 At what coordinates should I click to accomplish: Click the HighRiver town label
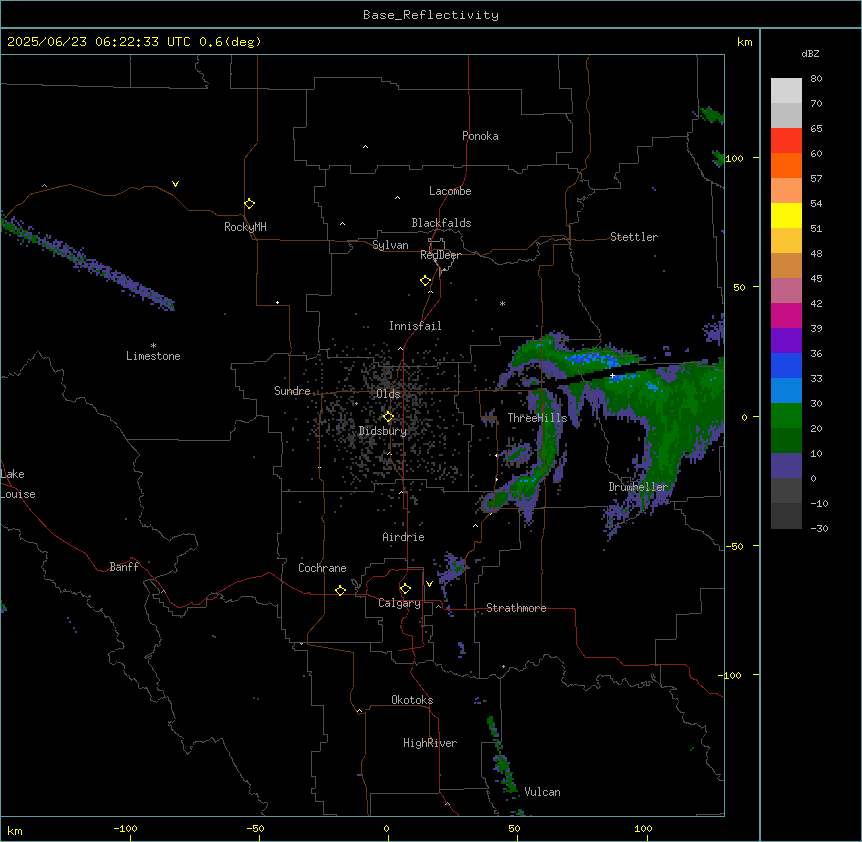pyautogui.click(x=430, y=743)
